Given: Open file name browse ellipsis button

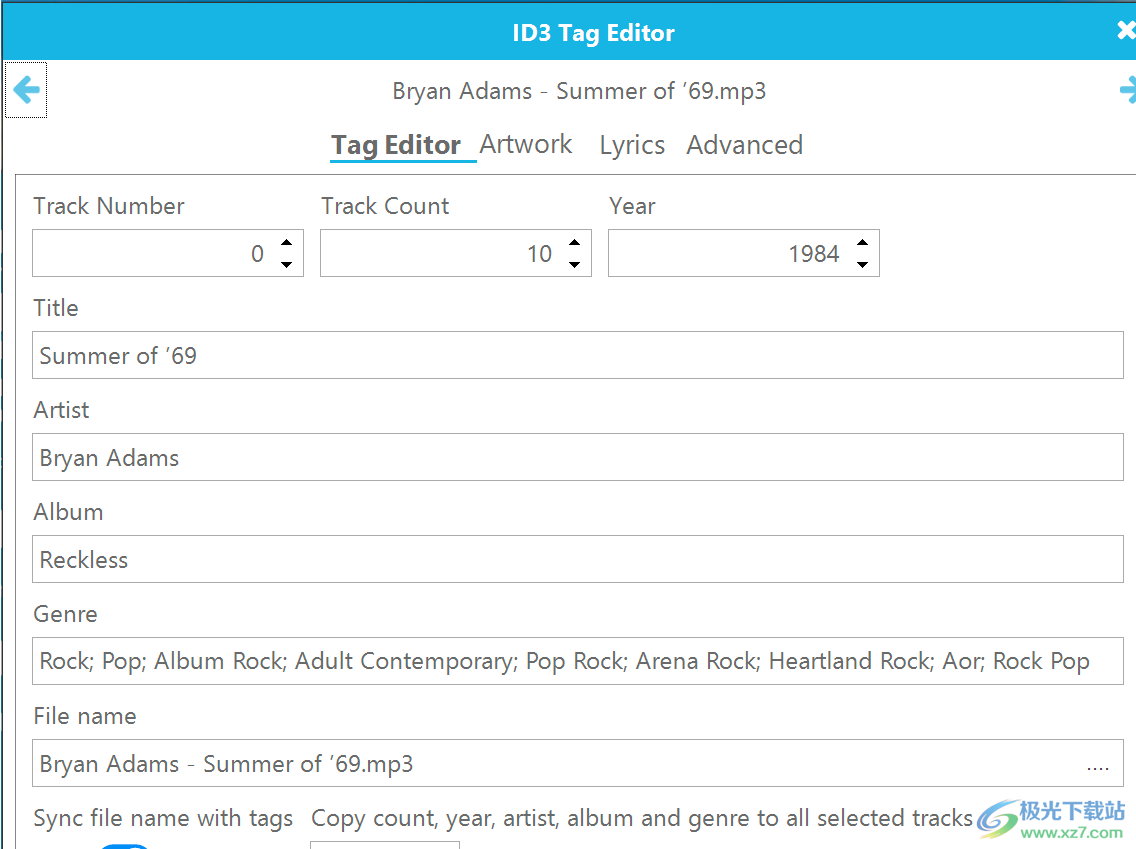Looking at the screenshot, I should (x=1098, y=765).
